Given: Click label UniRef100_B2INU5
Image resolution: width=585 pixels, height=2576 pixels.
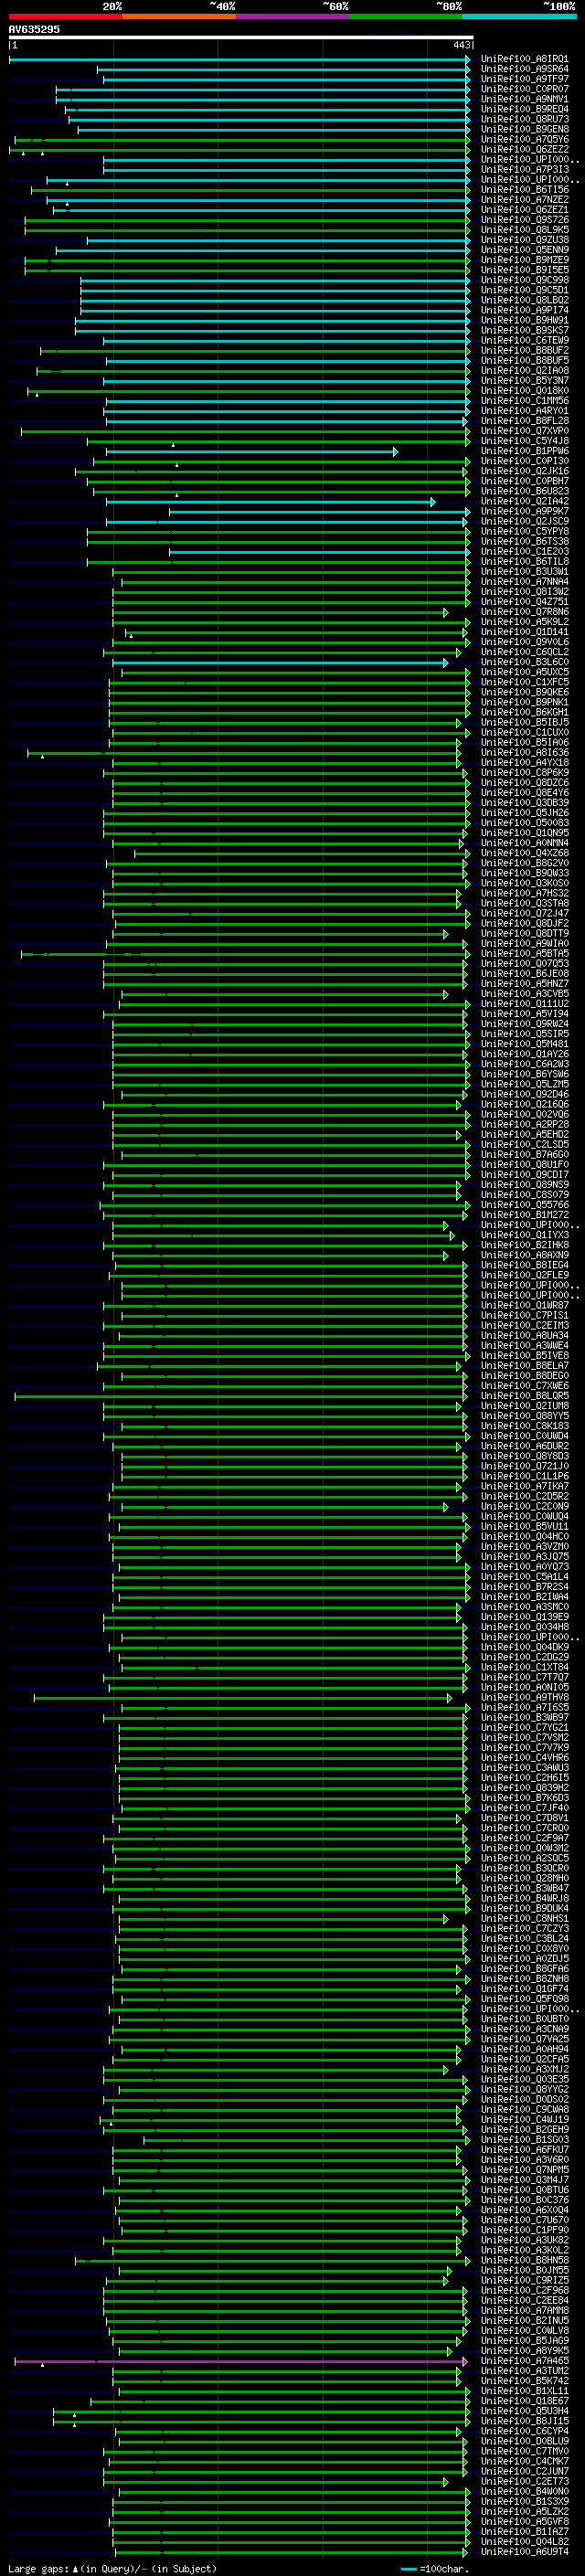Looking at the screenshot, I should click(x=525, y=2322).
